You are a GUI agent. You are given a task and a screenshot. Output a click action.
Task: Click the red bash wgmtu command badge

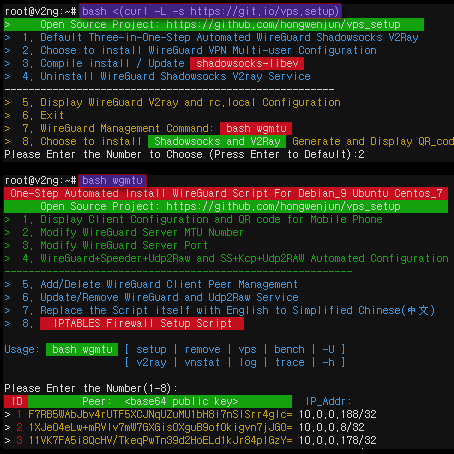click(256, 128)
